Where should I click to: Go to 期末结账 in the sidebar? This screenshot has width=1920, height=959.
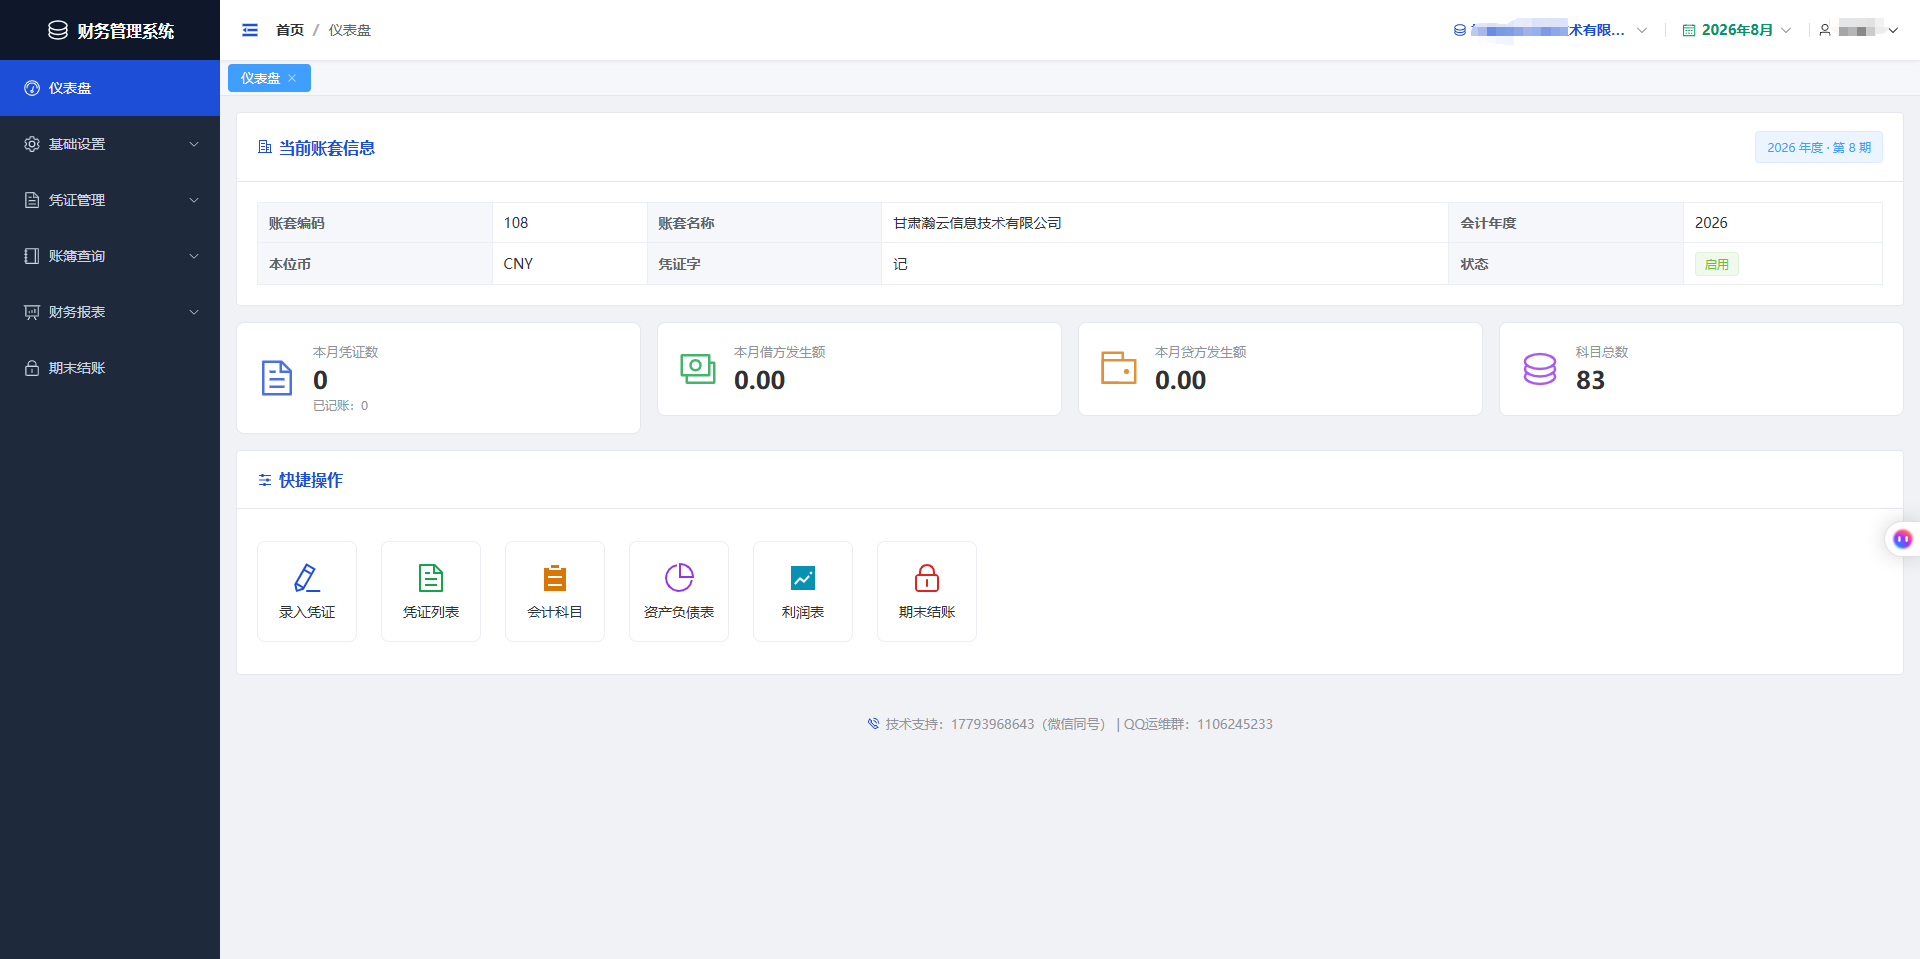point(110,368)
